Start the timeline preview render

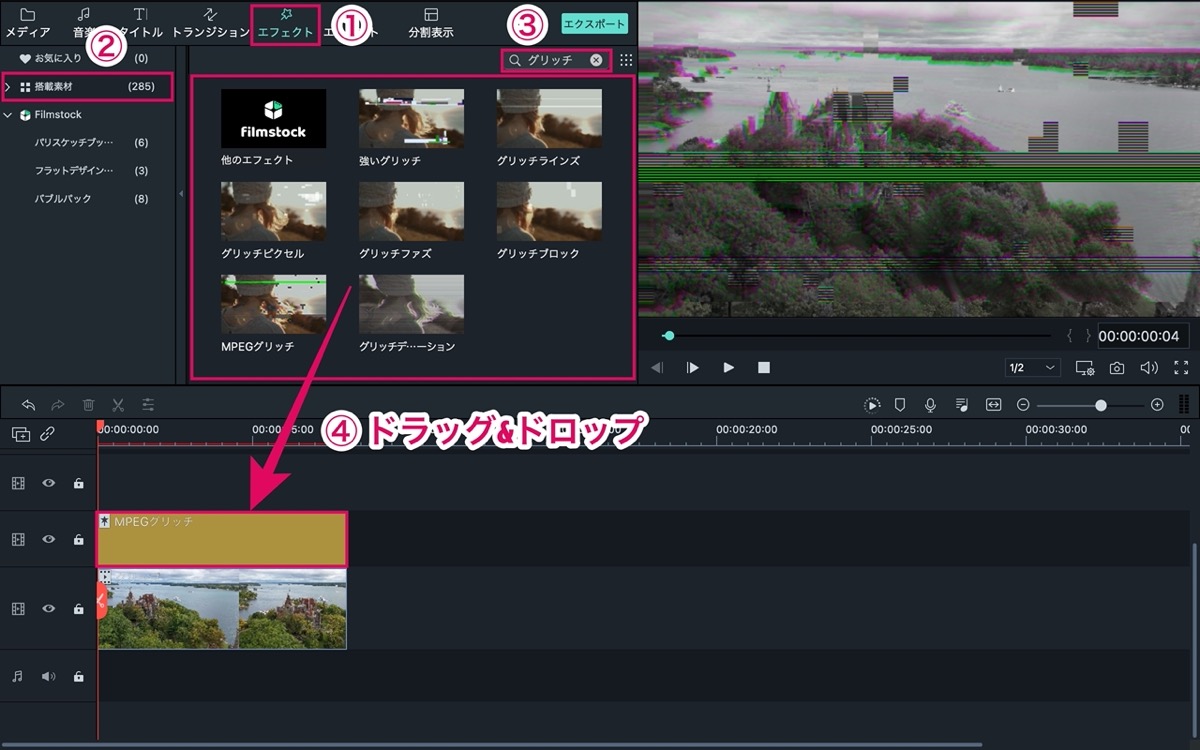(x=872, y=405)
